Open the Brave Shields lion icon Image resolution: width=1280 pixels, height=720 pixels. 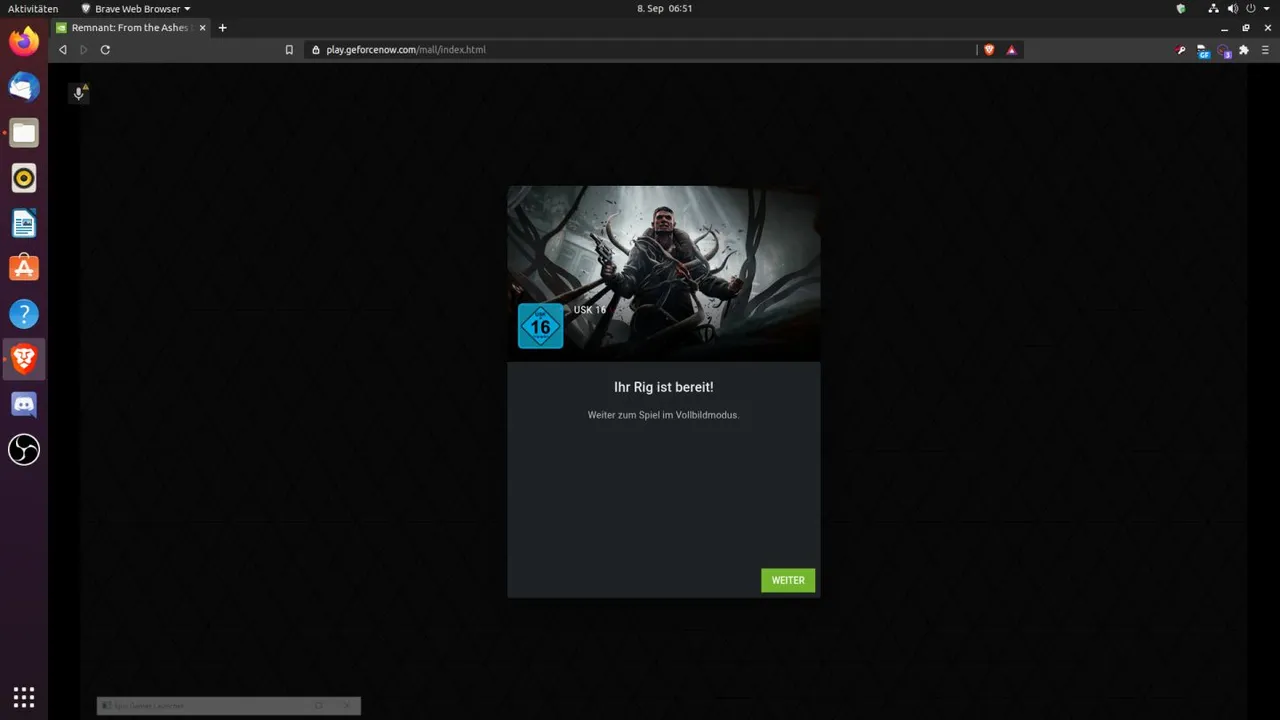point(990,49)
